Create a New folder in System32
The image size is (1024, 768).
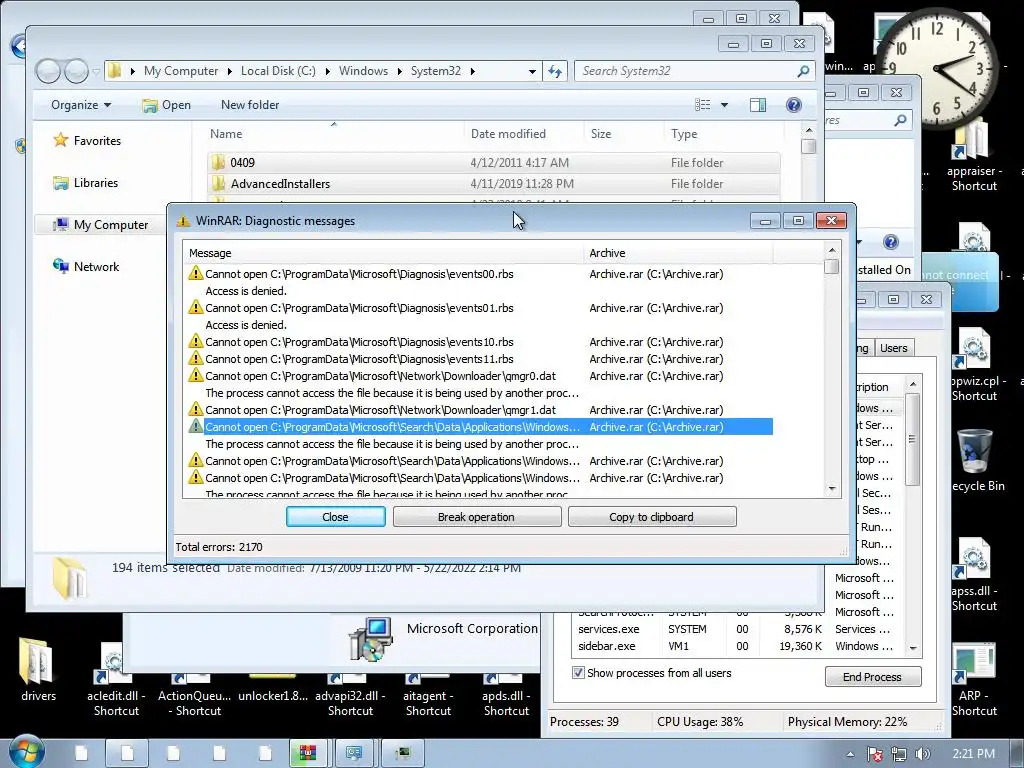tap(249, 104)
